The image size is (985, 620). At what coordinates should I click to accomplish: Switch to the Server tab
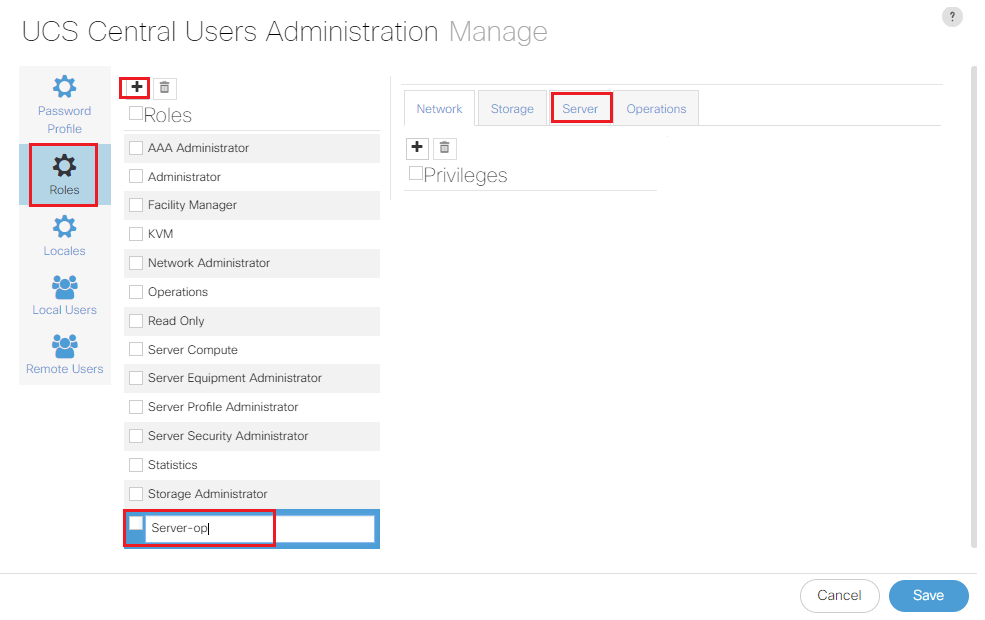click(x=580, y=109)
